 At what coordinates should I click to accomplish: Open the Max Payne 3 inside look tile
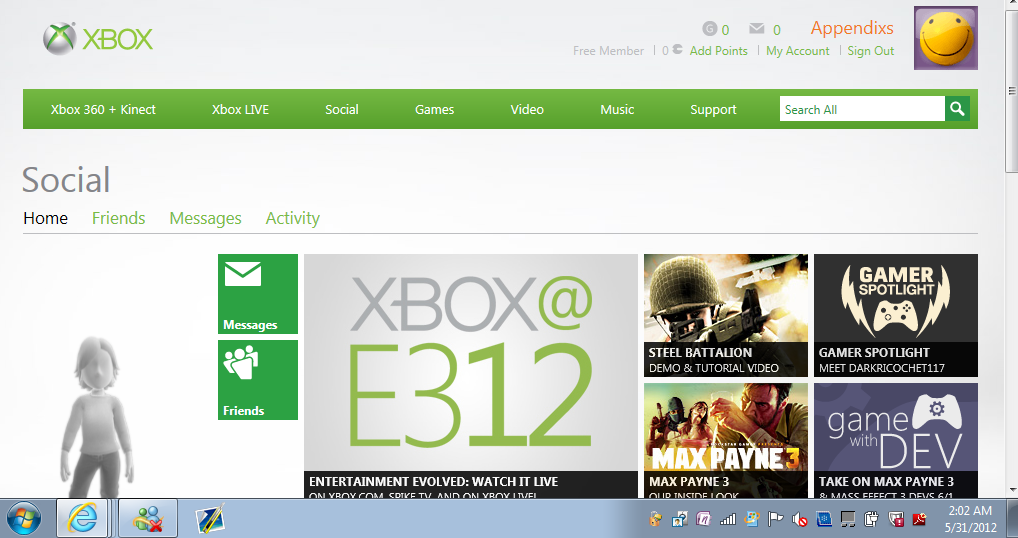tap(726, 441)
